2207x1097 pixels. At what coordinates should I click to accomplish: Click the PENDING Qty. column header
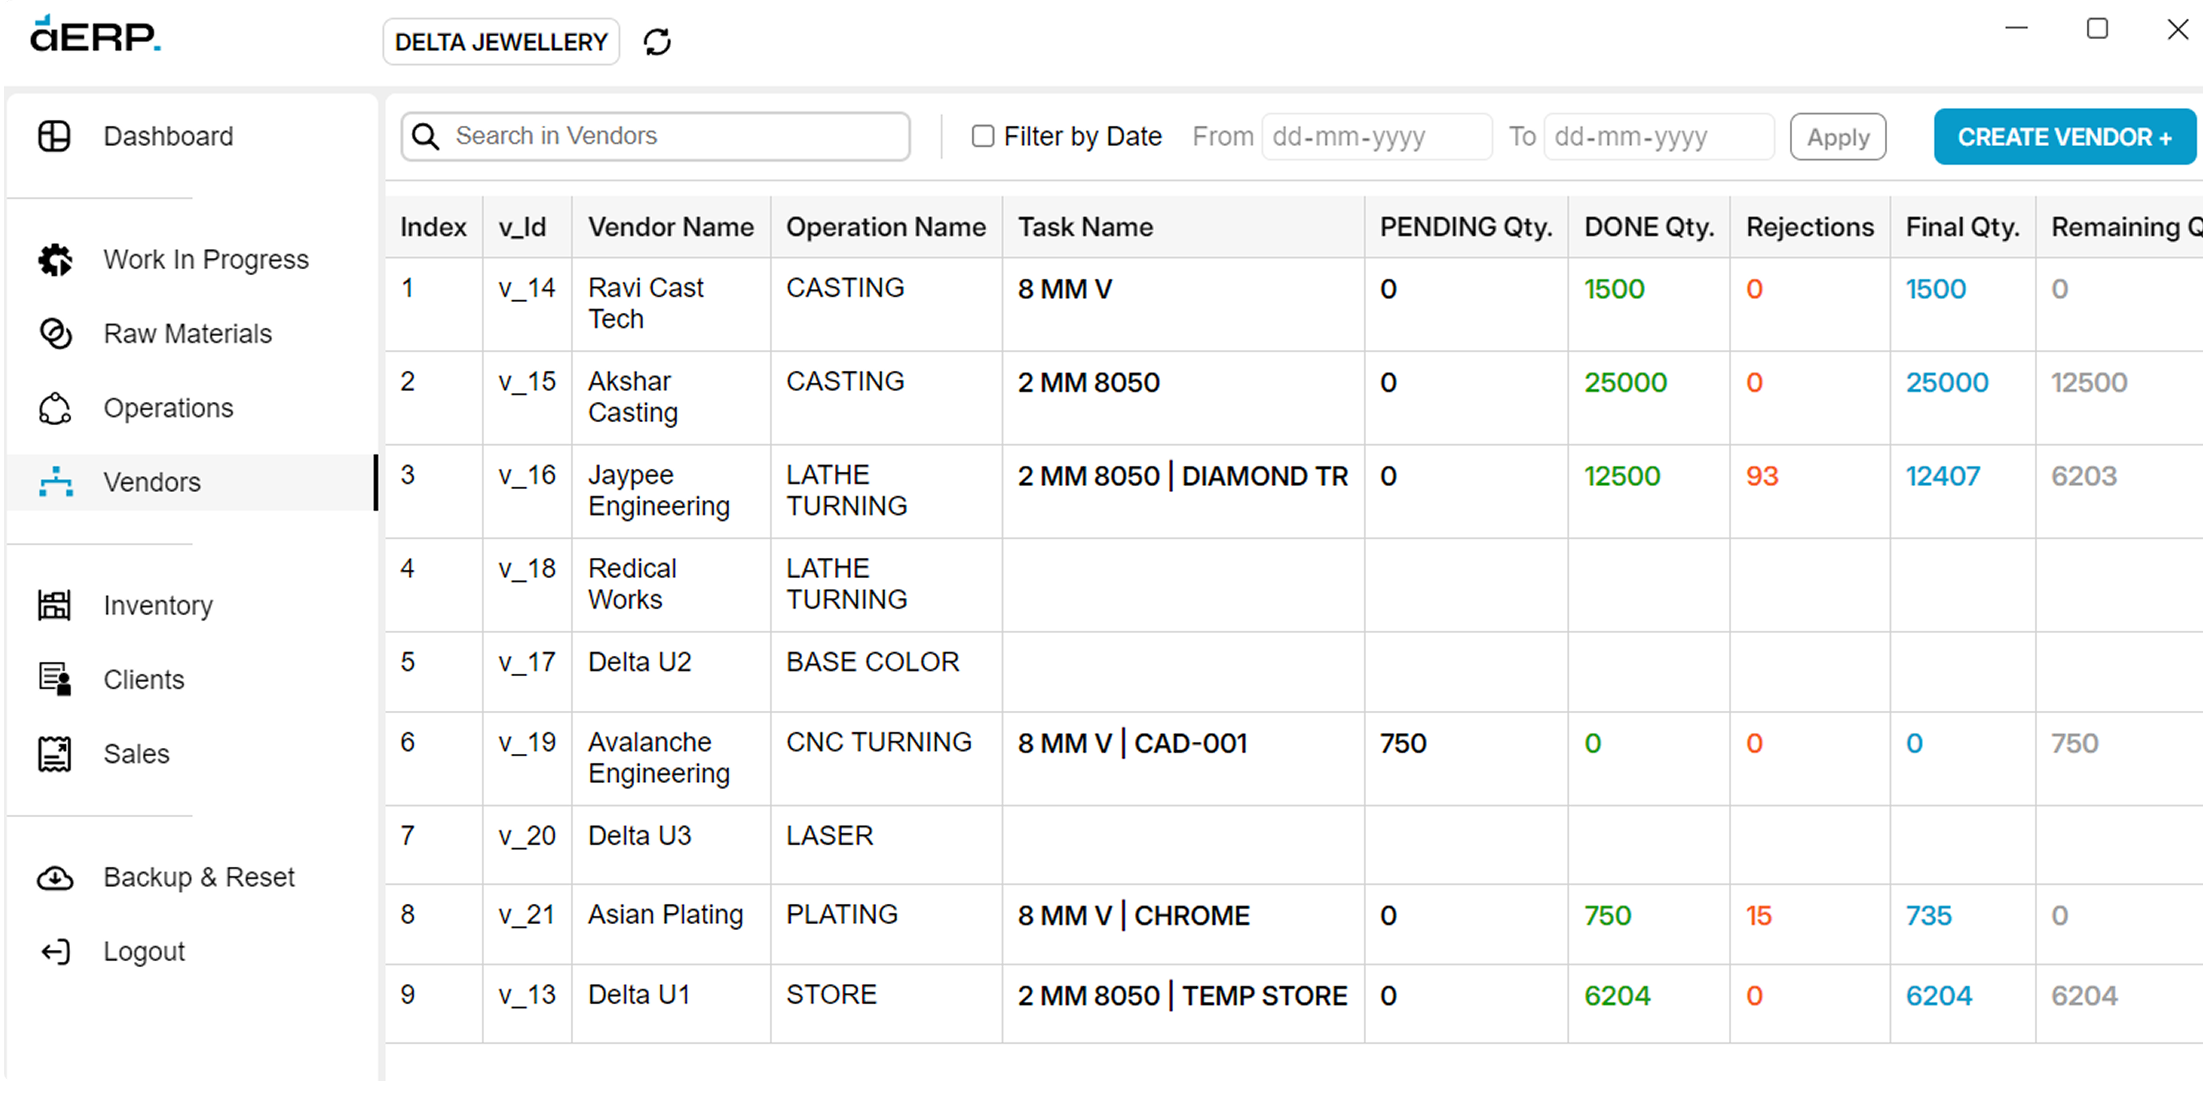(x=1466, y=227)
